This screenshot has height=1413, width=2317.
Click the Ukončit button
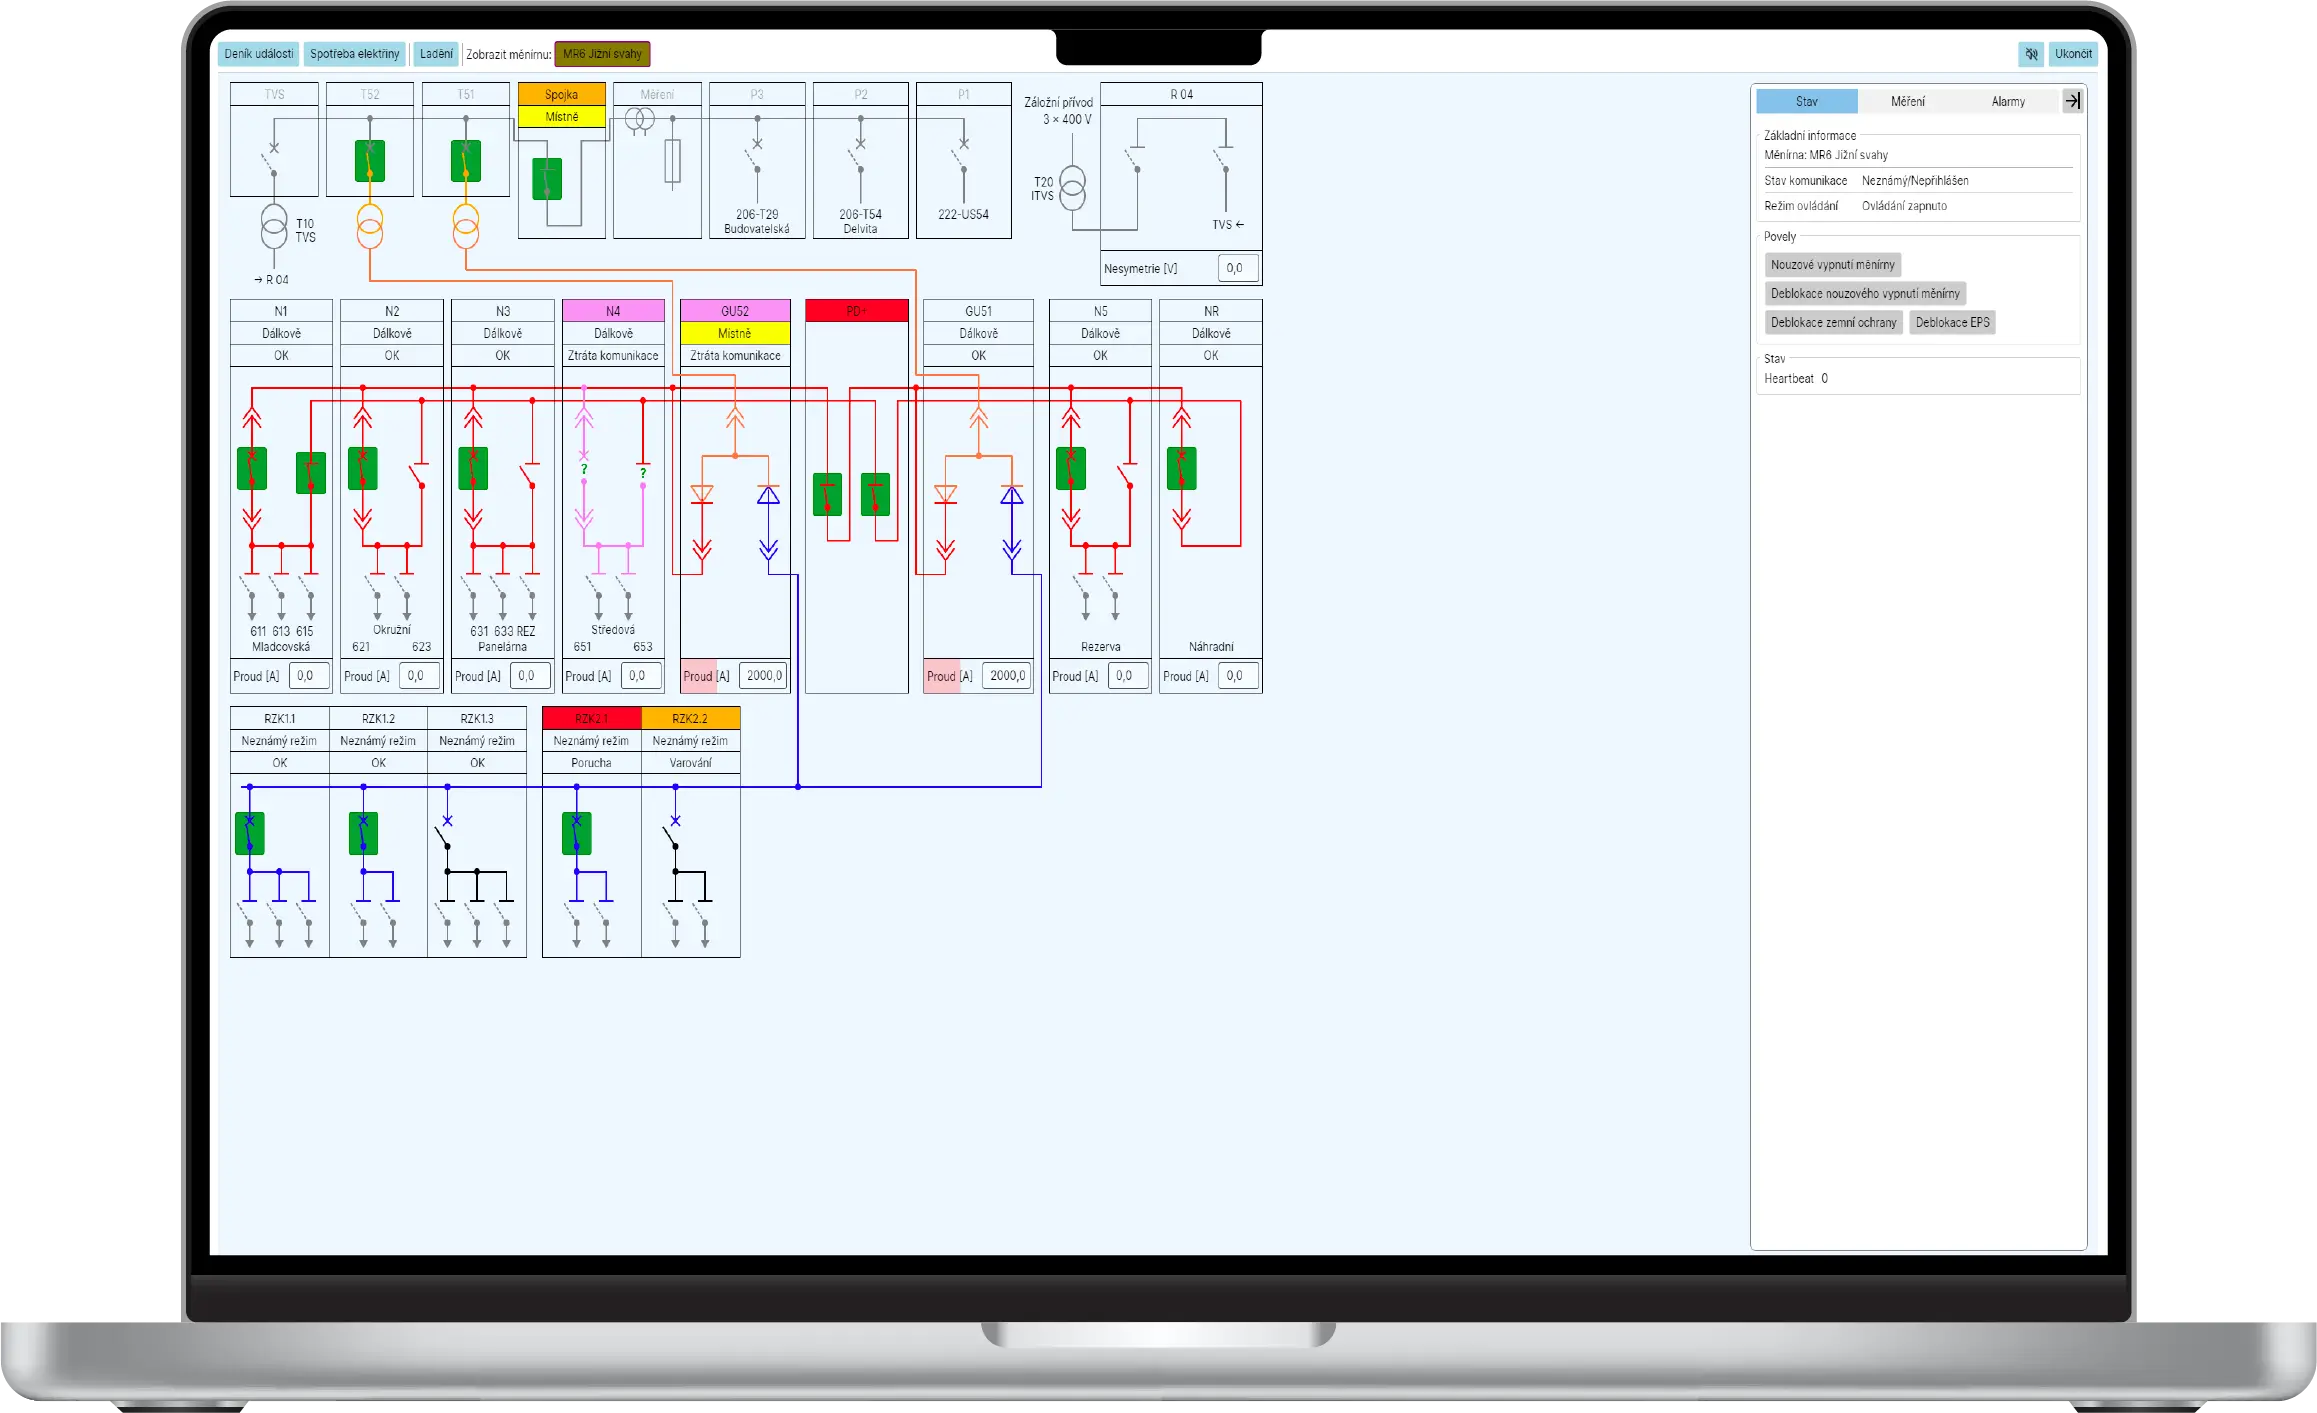pos(2073,54)
